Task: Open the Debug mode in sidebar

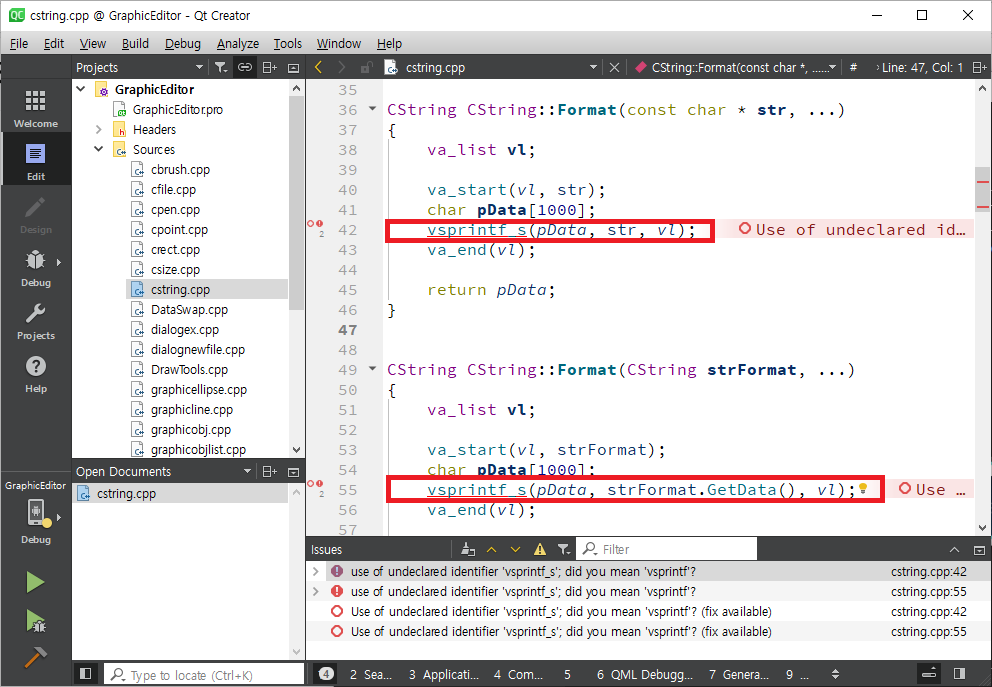Action: pos(35,268)
